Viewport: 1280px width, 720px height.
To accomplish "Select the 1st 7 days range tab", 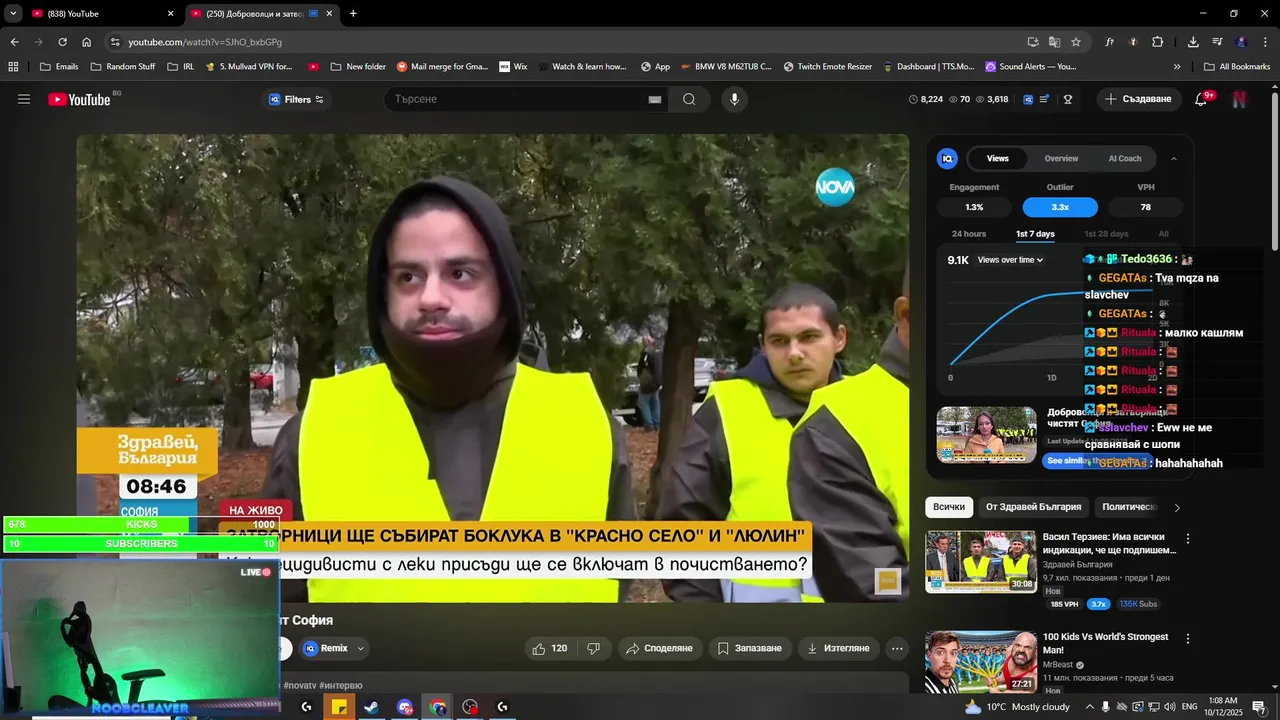I will pos(1035,234).
